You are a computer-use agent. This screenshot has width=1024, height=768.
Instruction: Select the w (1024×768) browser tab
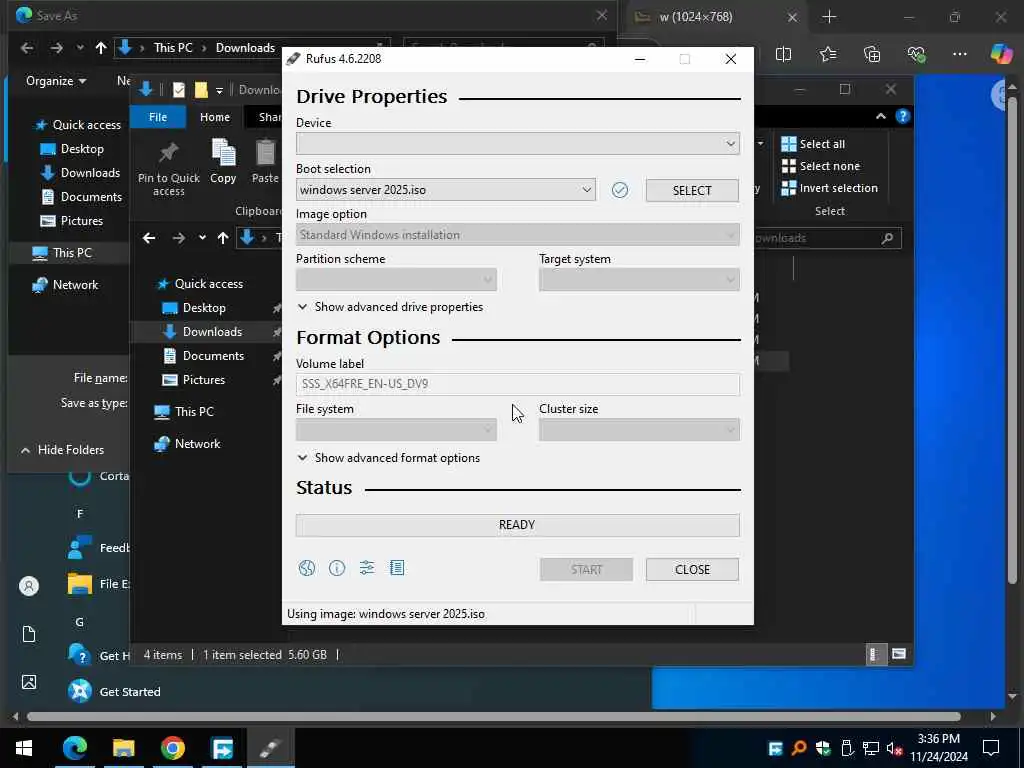point(716,17)
